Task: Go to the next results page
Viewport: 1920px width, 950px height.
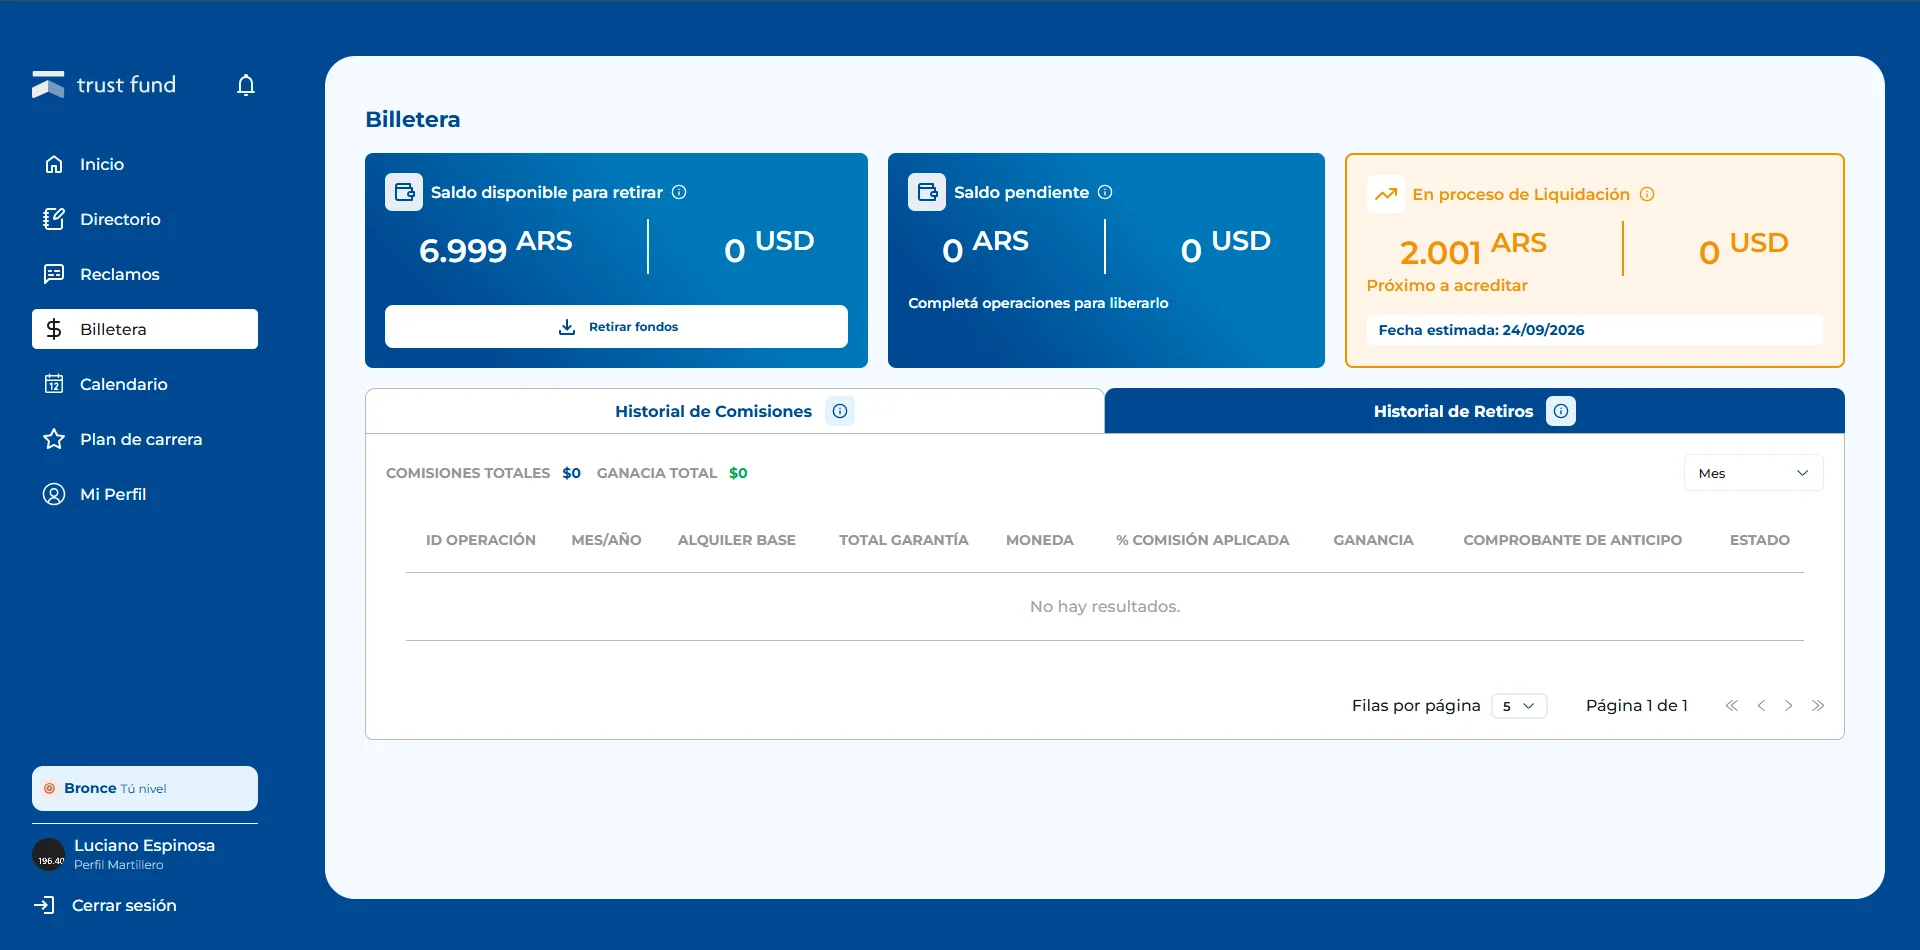Action: point(1789,706)
